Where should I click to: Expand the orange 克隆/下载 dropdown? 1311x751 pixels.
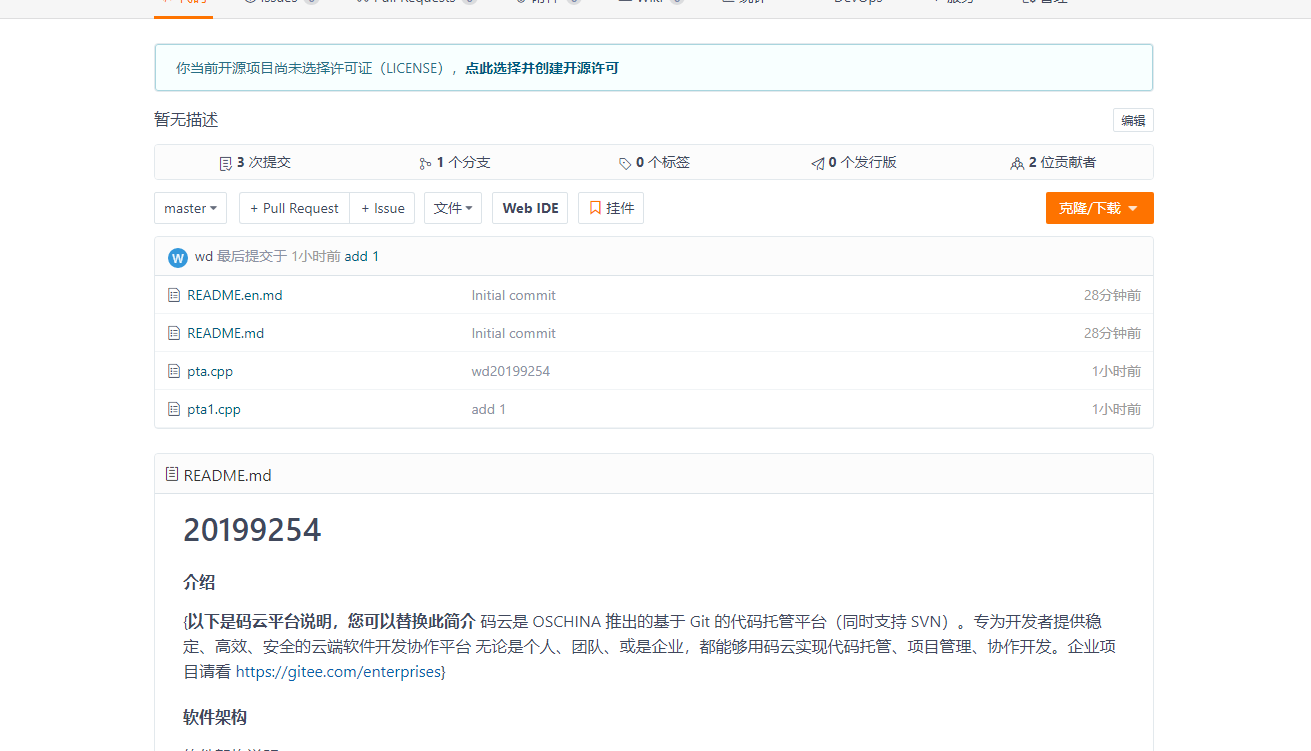(x=1099, y=208)
